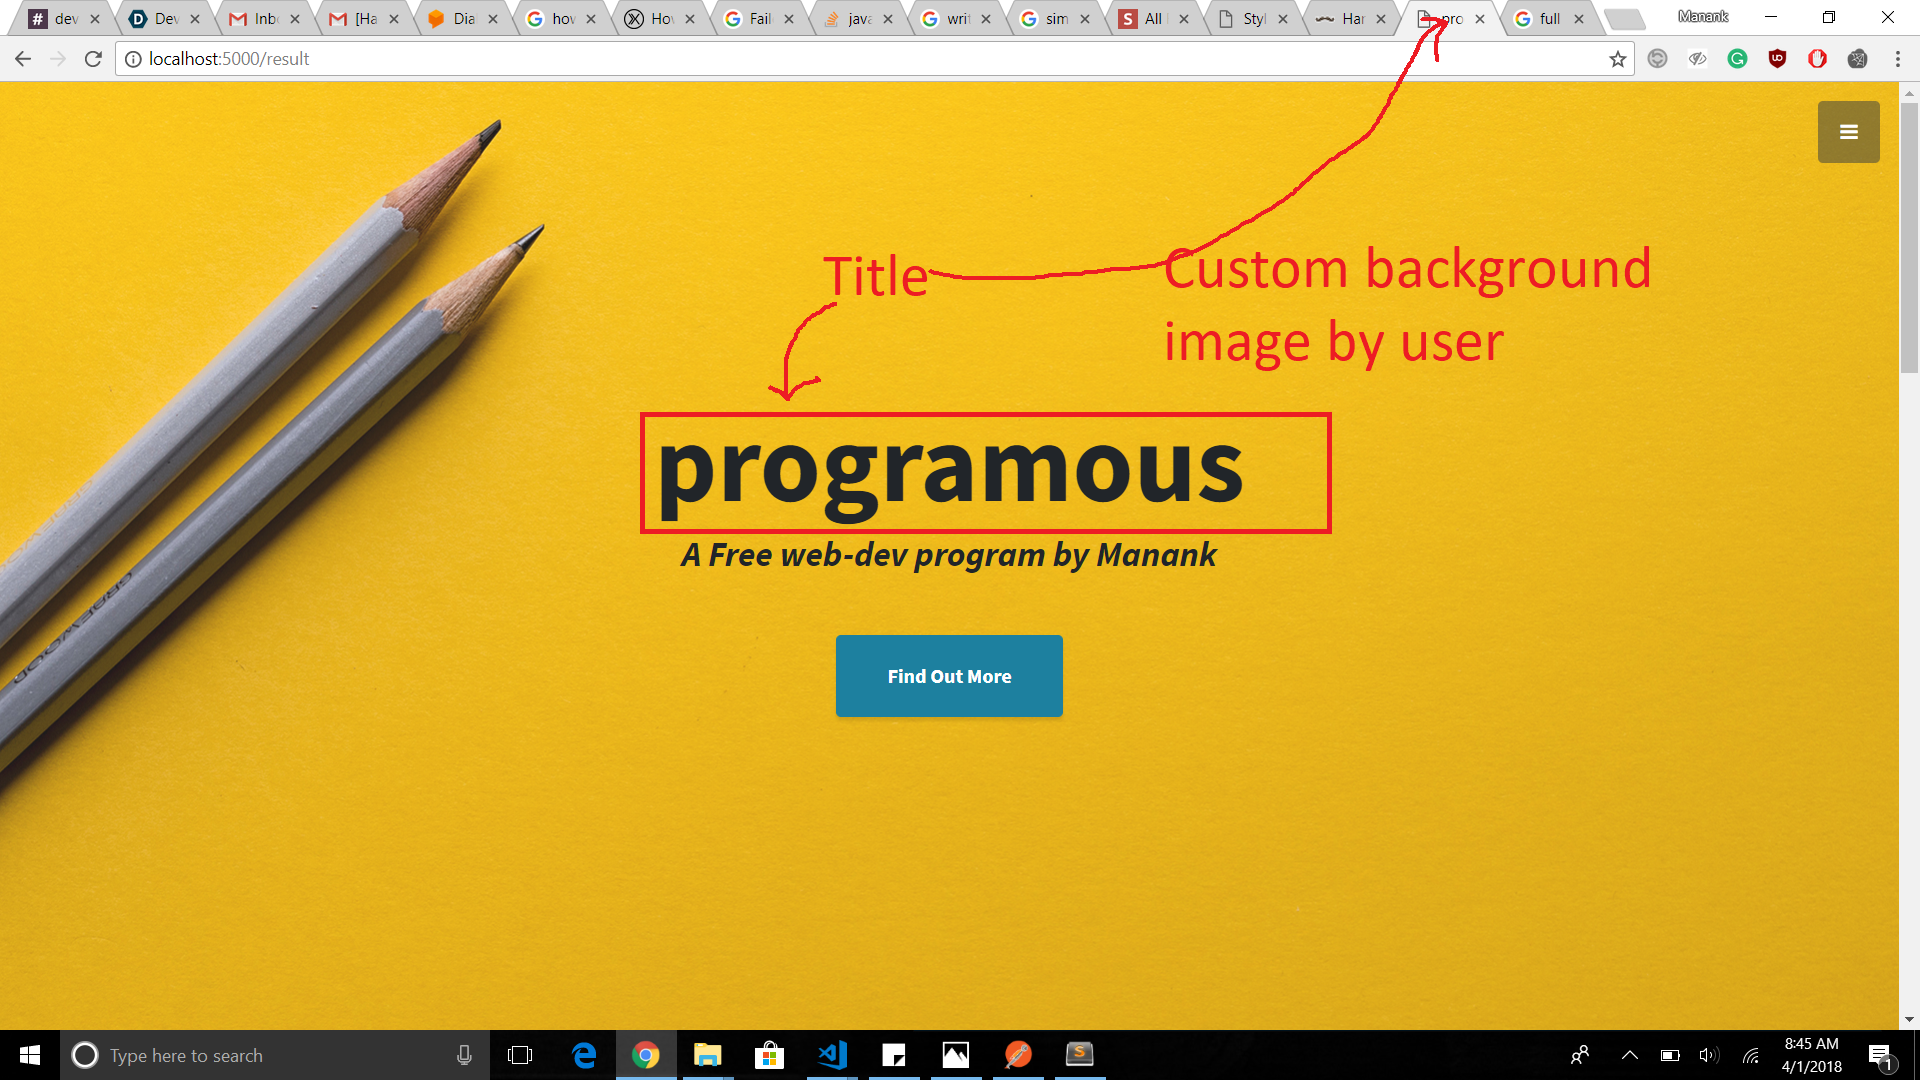Open the Action Center notifications
The height and width of the screenshot is (1080, 1920).
coord(1881,1055)
